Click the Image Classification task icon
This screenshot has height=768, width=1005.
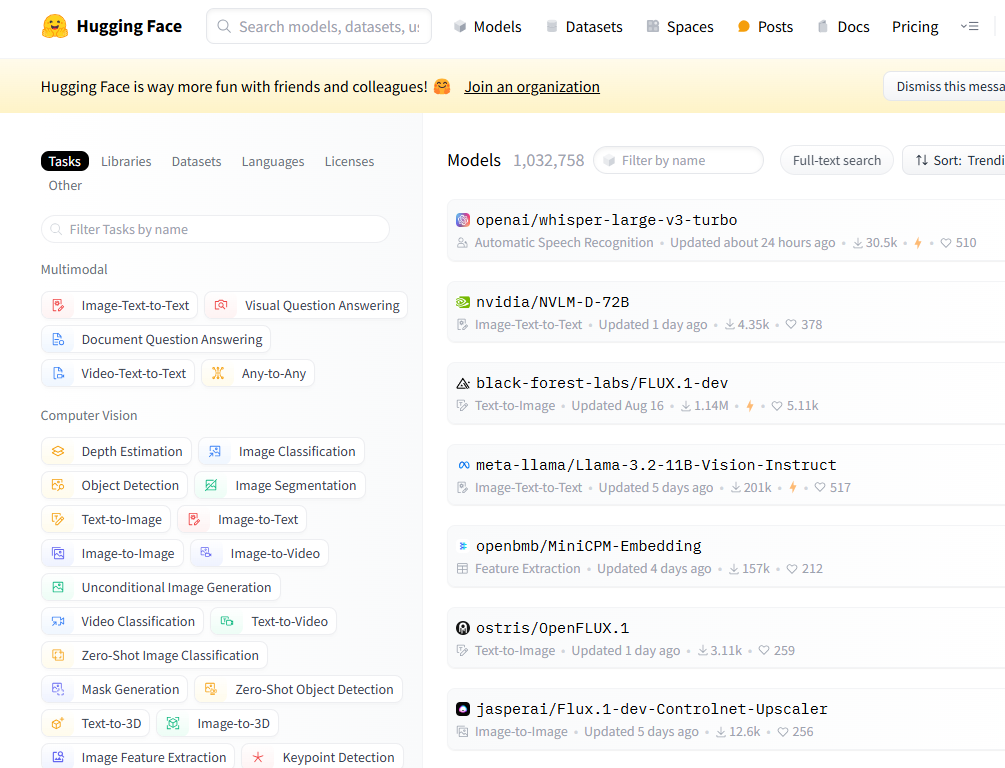[215, 451]
